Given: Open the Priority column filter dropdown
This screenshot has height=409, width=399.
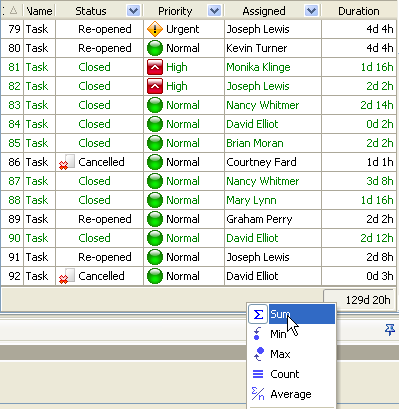Looking at the screenshot, I should 214,11.
